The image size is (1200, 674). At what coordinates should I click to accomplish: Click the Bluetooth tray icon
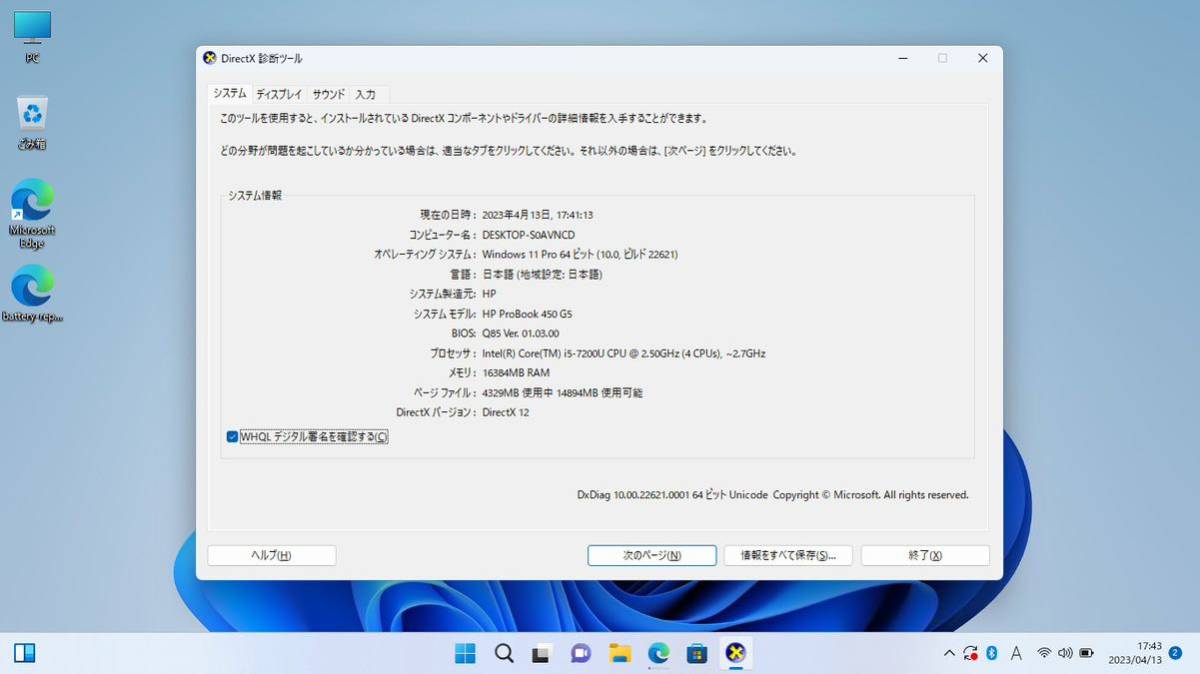click(992, 653)
